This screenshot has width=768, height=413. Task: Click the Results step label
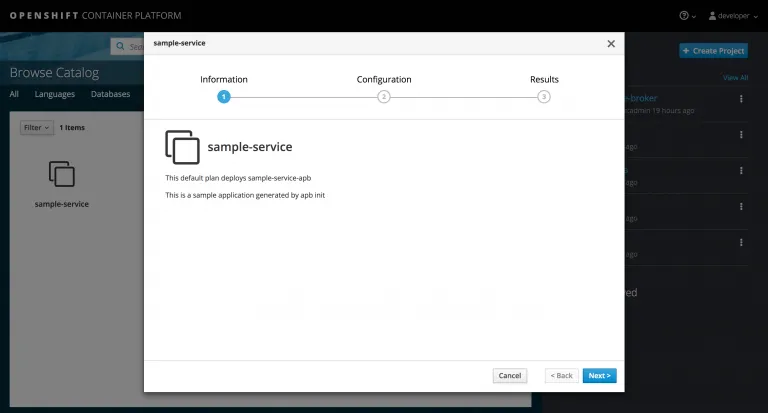(x=544, y=79)
